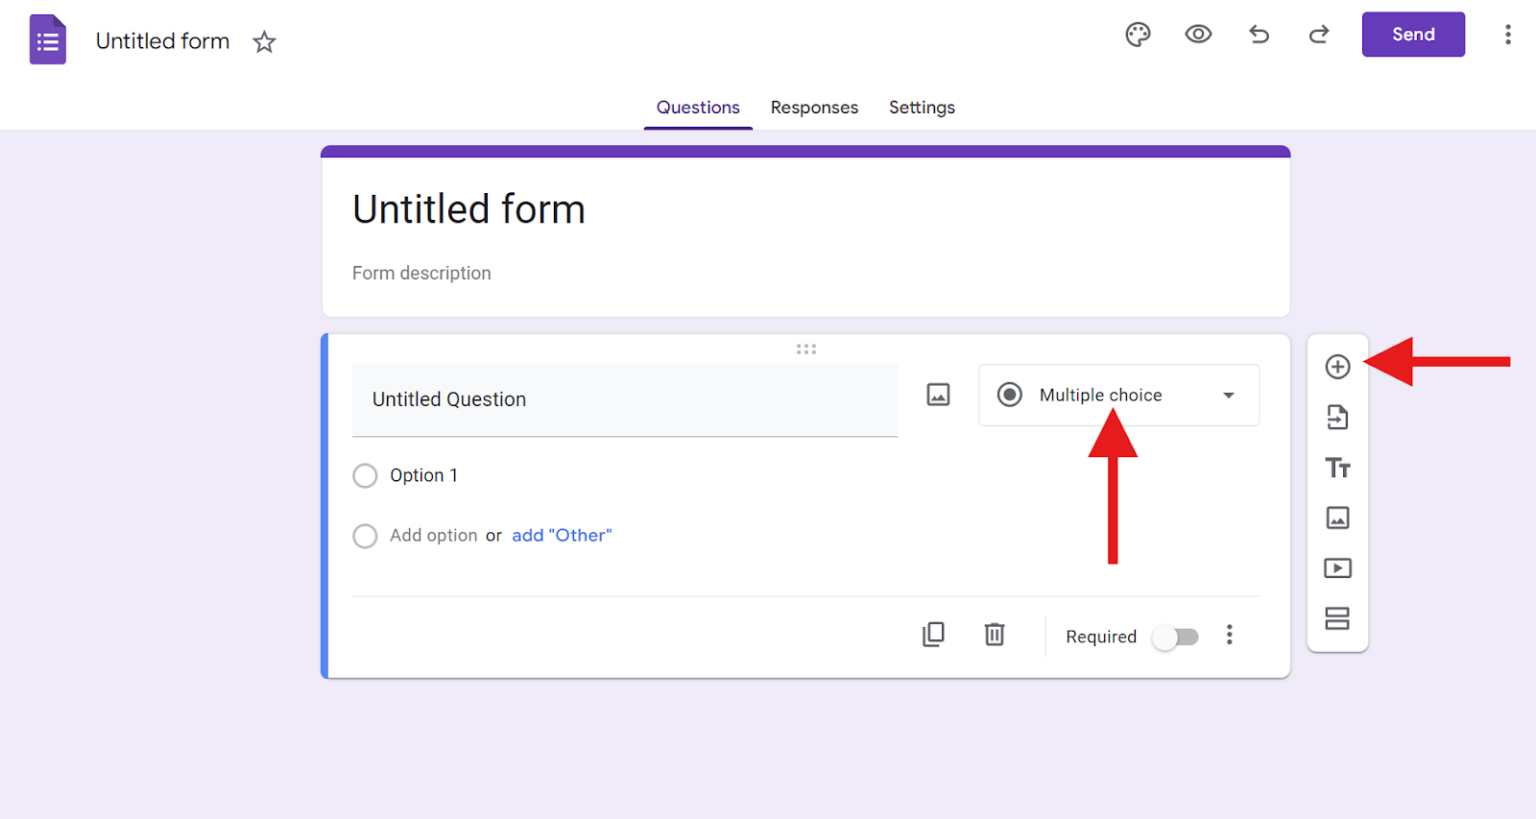The height and width of the screenshot is (819, 1536).
Task: Insert an image via the sidebar image icon
Action: point(1338,518)
